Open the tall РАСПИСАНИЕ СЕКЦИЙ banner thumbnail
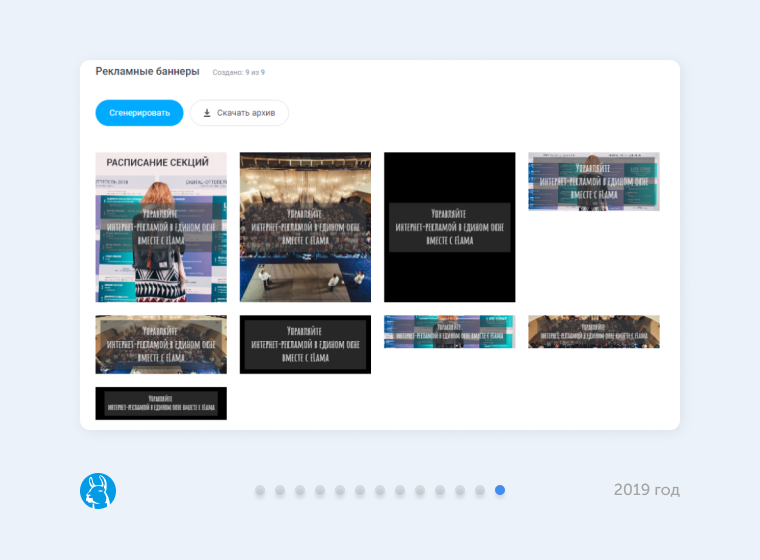 161,227
